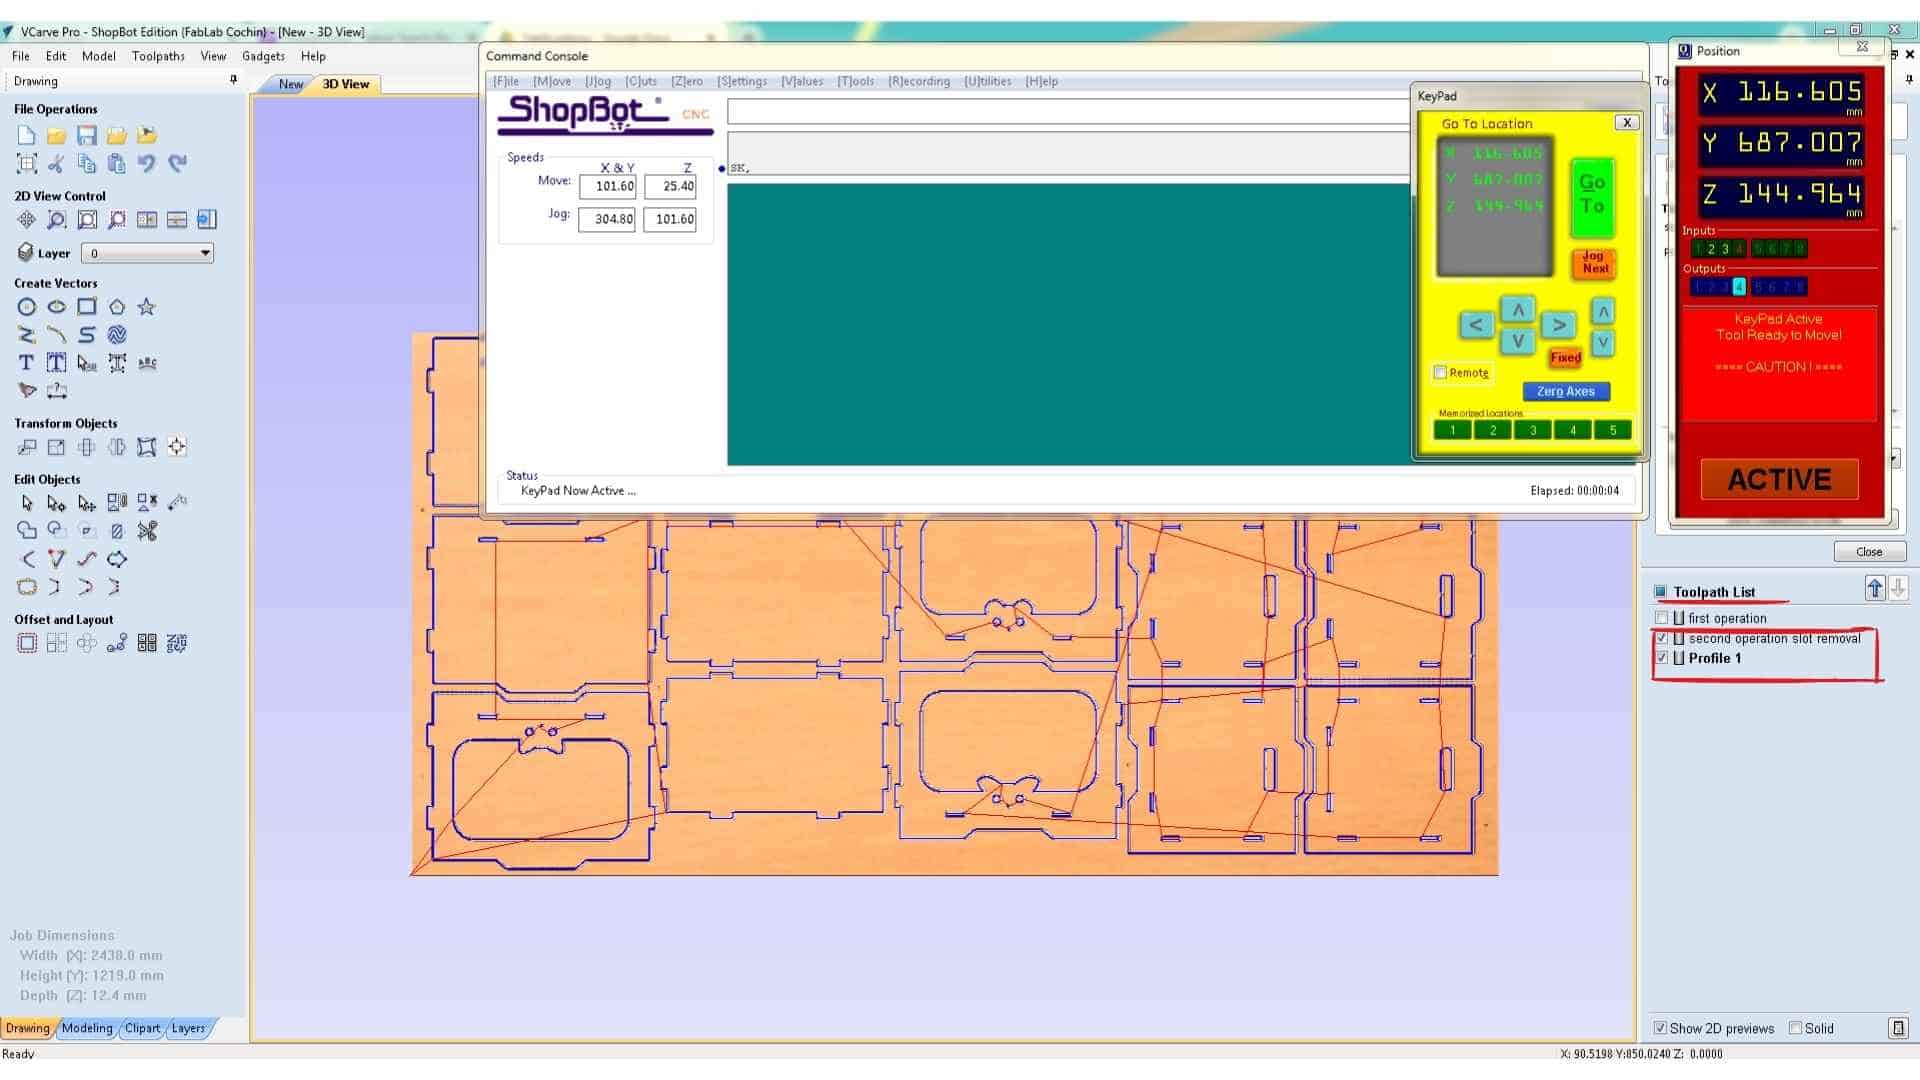The image size is (1920, 1080).
Task: Move toolpath up with blue arrow
Action: [x=1874, y=589]
